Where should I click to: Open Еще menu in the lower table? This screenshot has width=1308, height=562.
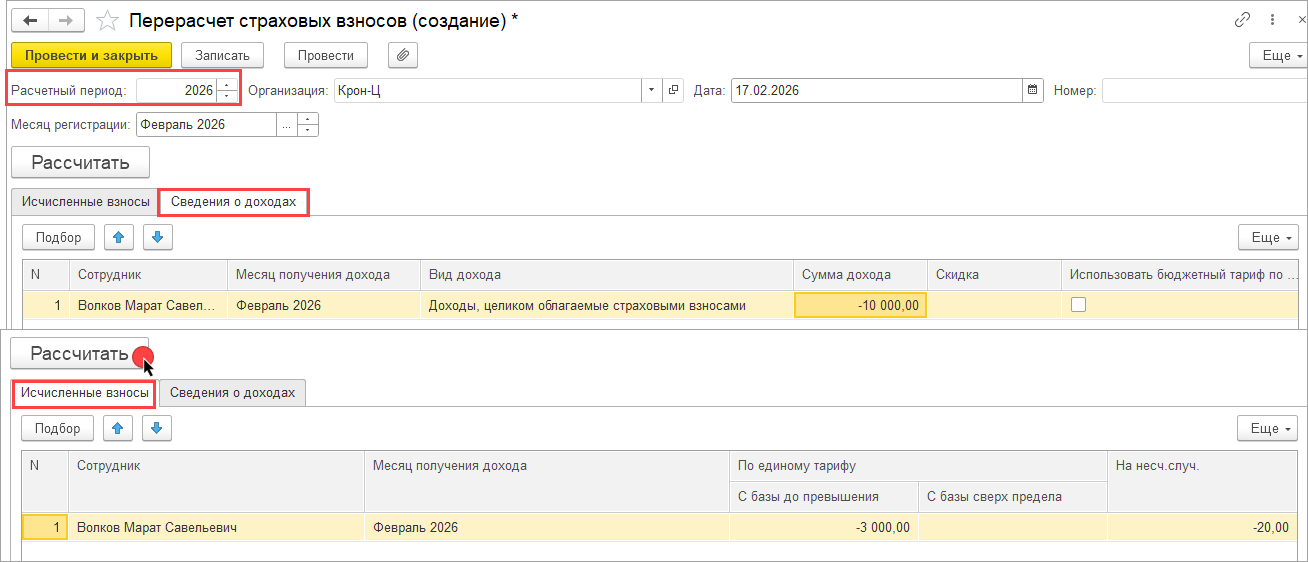pos(1266,428)
